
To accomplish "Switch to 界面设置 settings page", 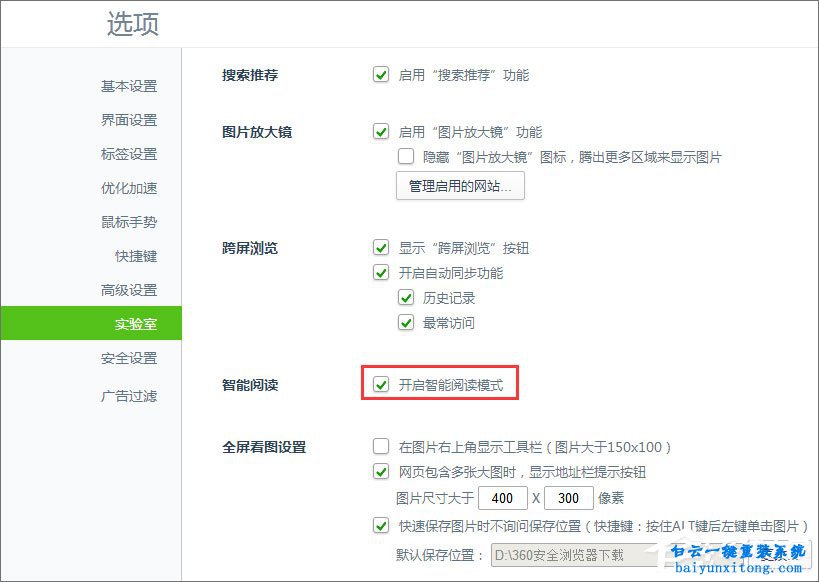I will tap(128, 120).
